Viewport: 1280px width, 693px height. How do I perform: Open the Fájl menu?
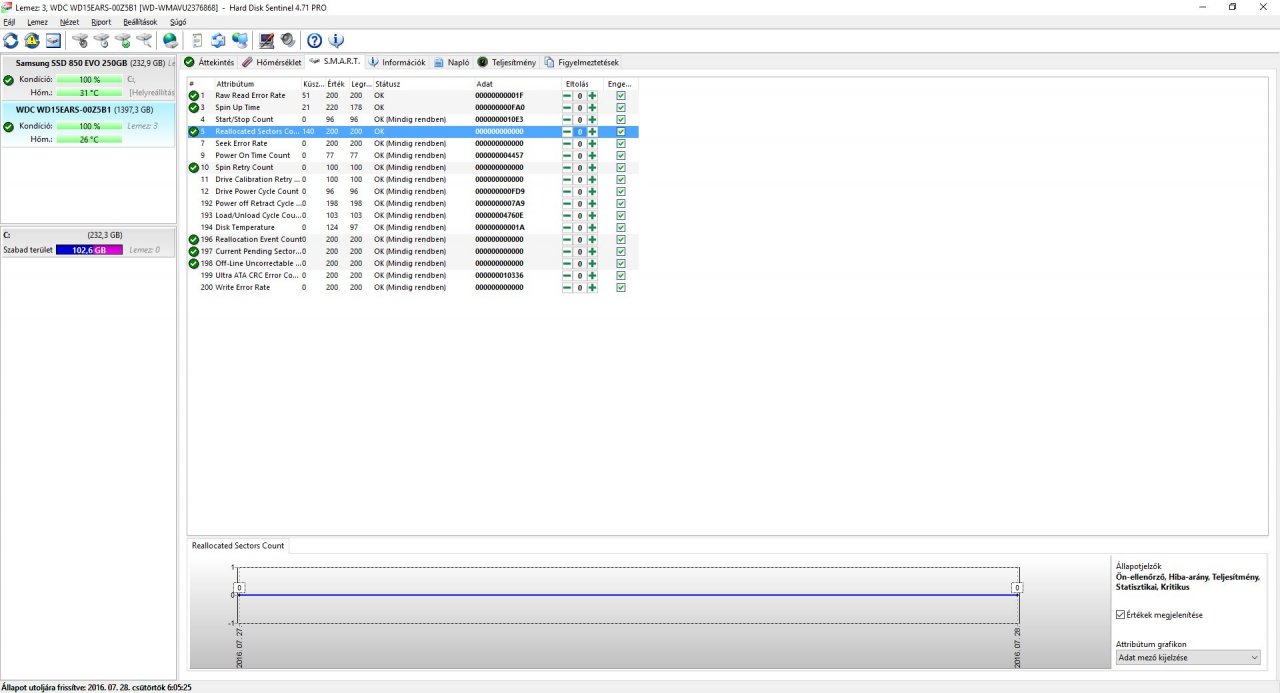click(x=9, y=22)
